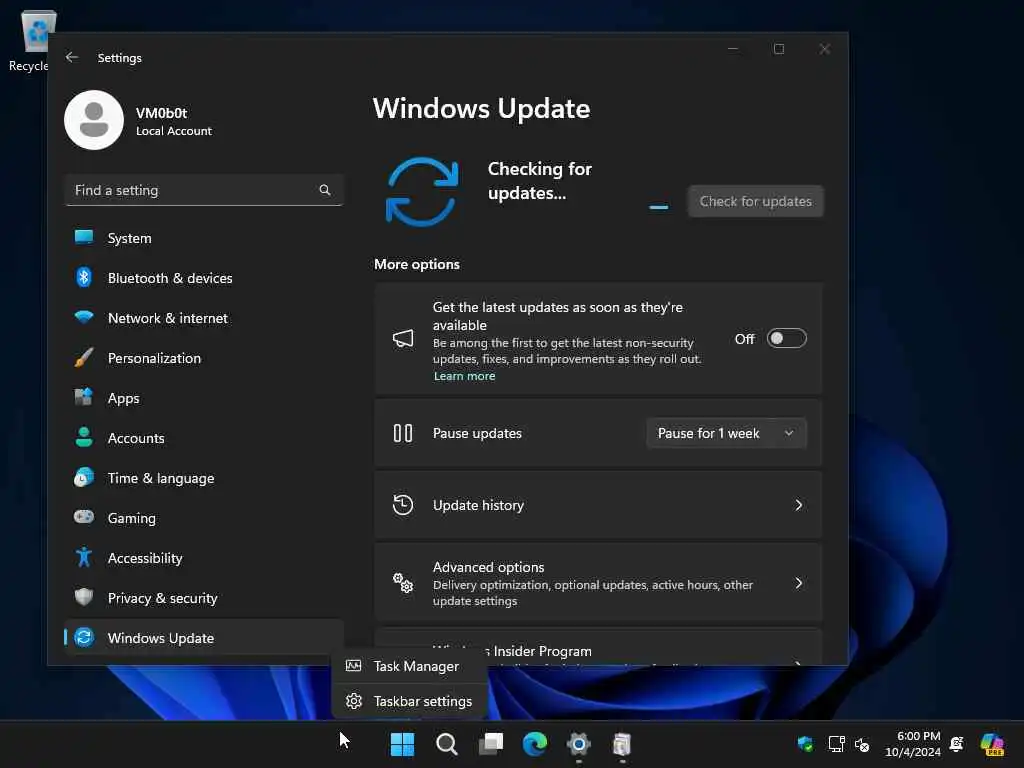Click the Windows Start button on taskbar
1024x768 pixels.
pos(402,744)
